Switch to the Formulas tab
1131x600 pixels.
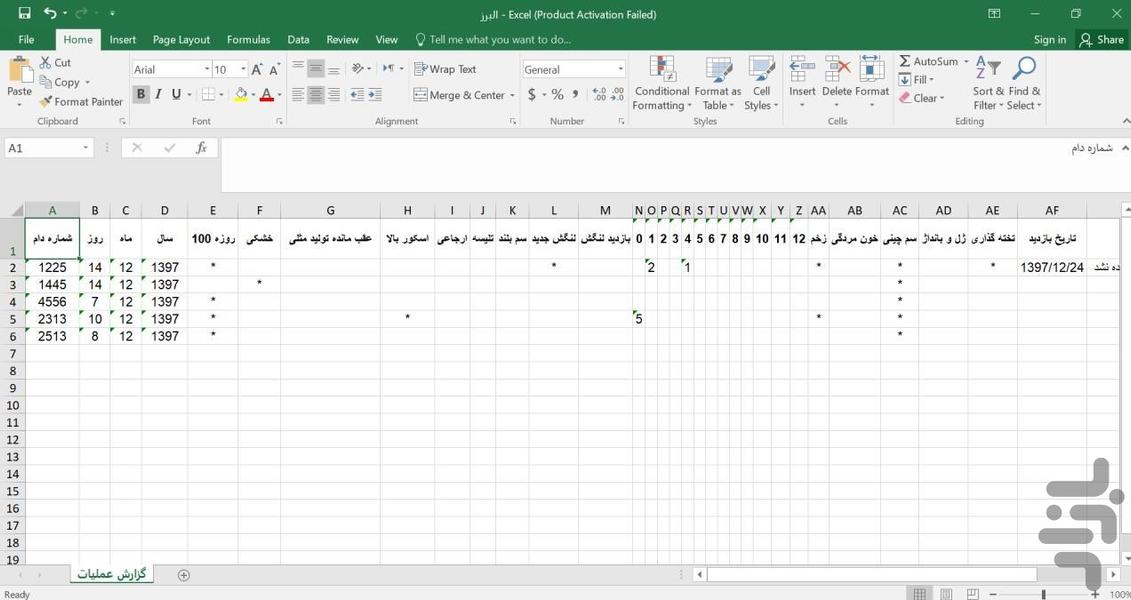click(x=248, y=40)
